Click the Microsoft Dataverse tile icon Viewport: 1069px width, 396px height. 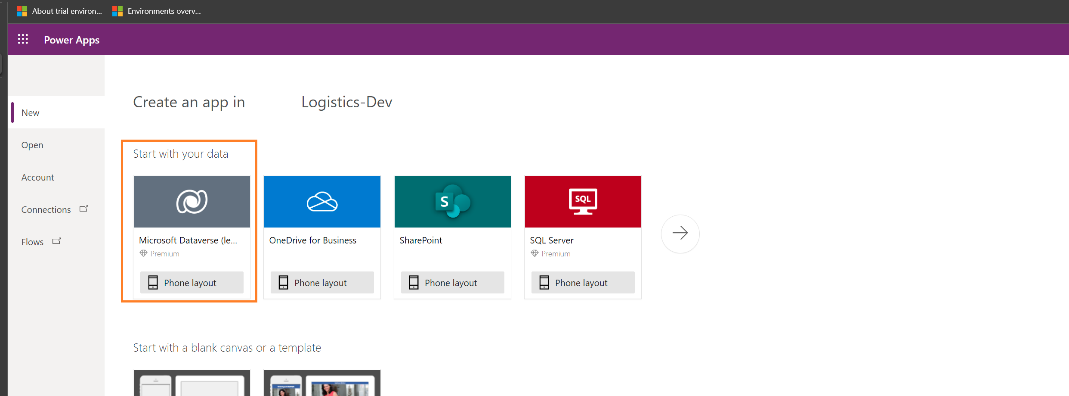pos(192,202)
